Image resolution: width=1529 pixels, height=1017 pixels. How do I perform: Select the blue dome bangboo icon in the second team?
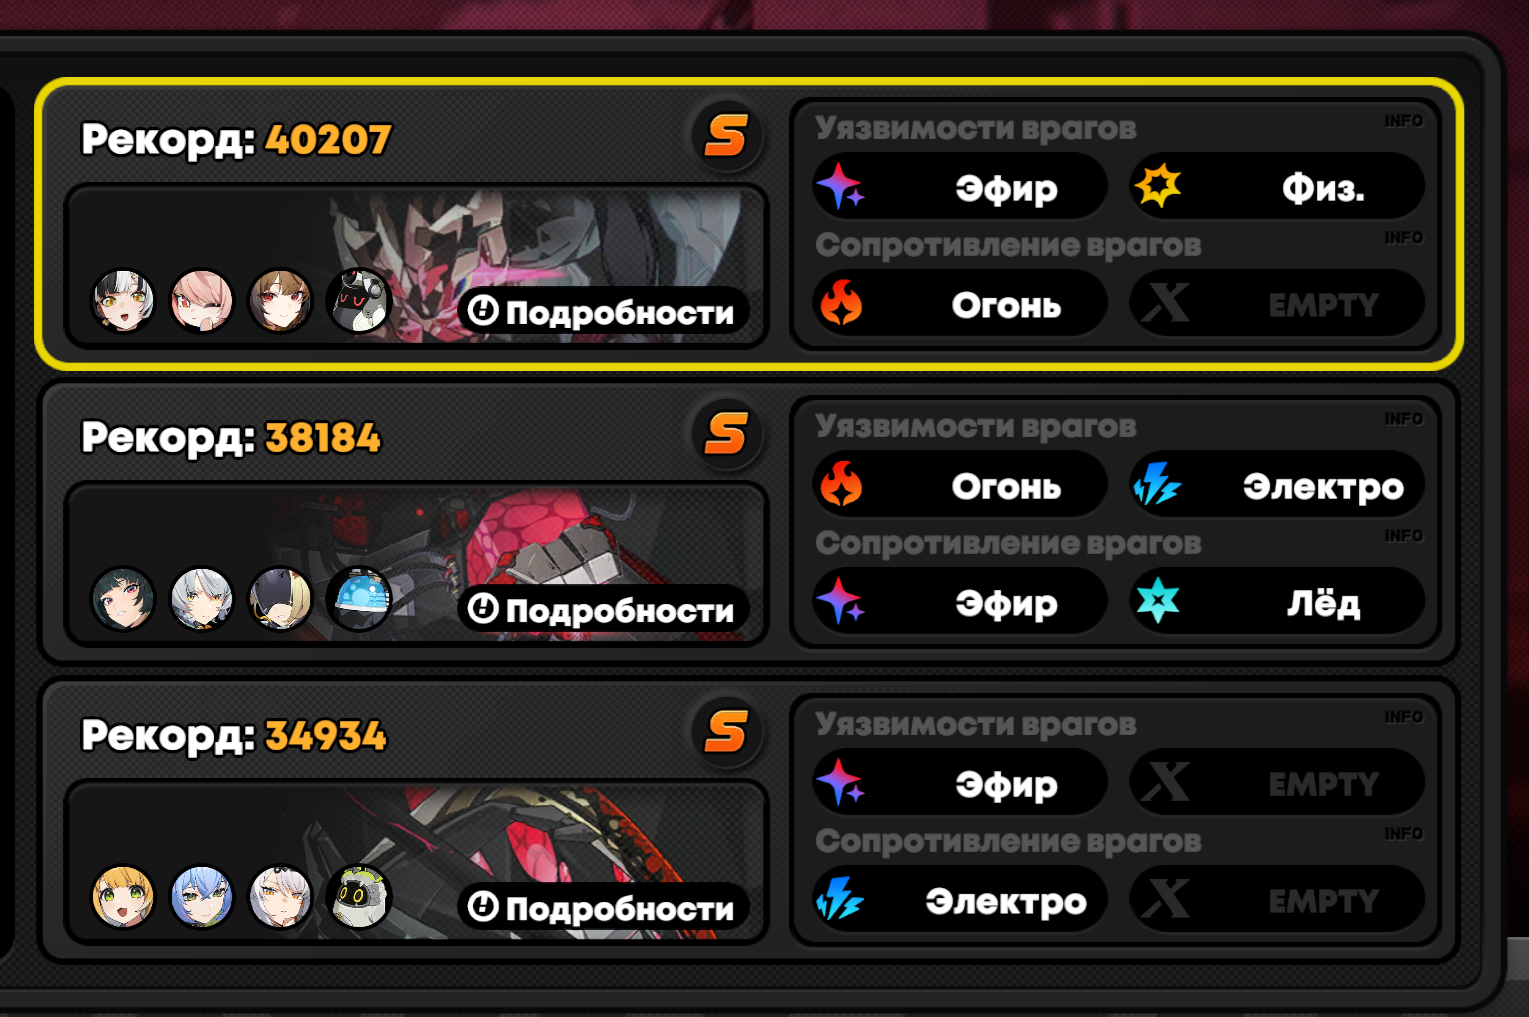[x=359, y=599]
